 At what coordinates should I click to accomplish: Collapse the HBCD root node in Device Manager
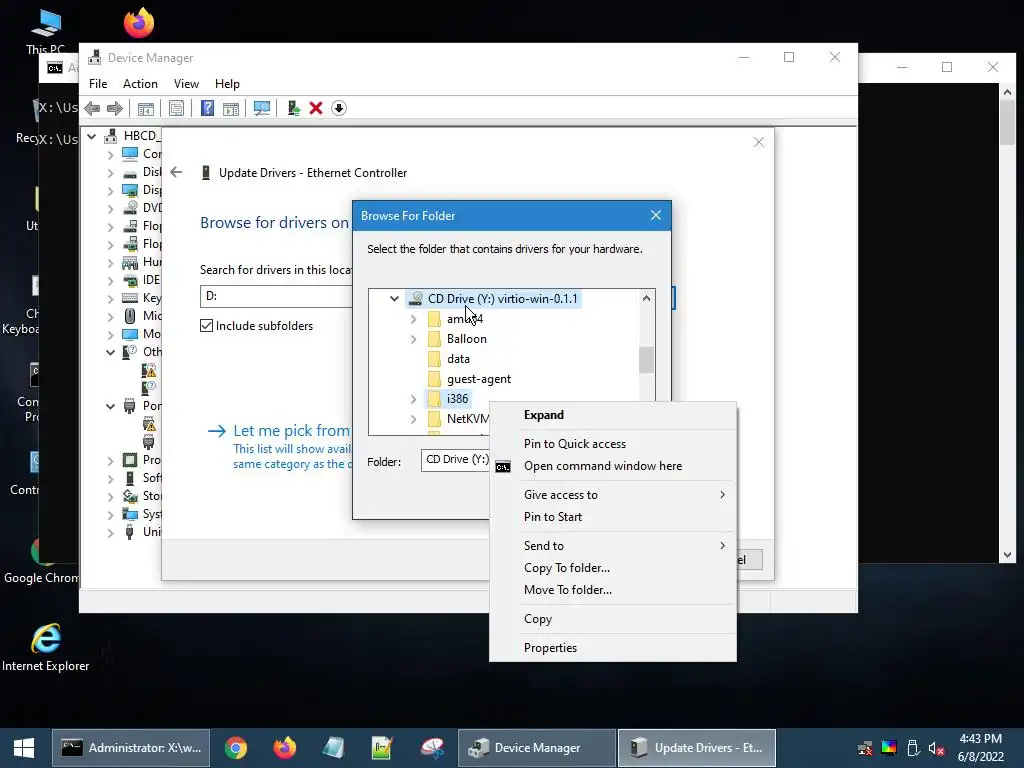coord(91,136)
